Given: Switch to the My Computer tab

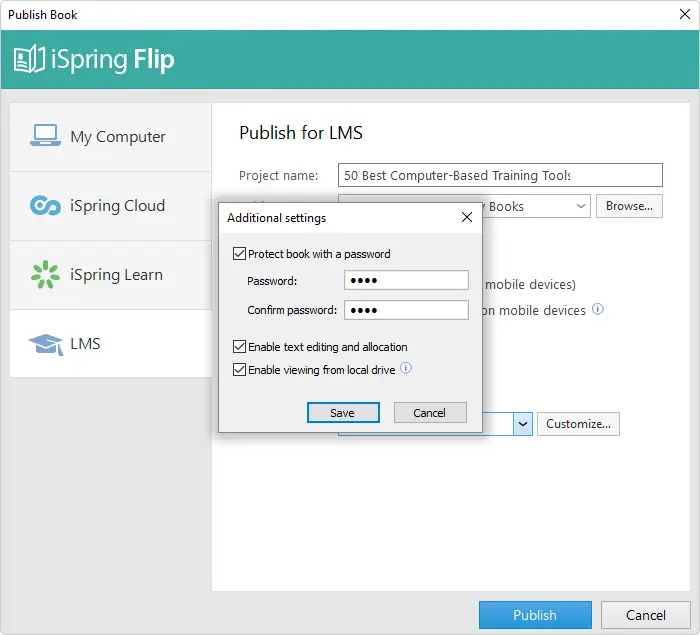Looking at the screenshot, I should point(111,137).
